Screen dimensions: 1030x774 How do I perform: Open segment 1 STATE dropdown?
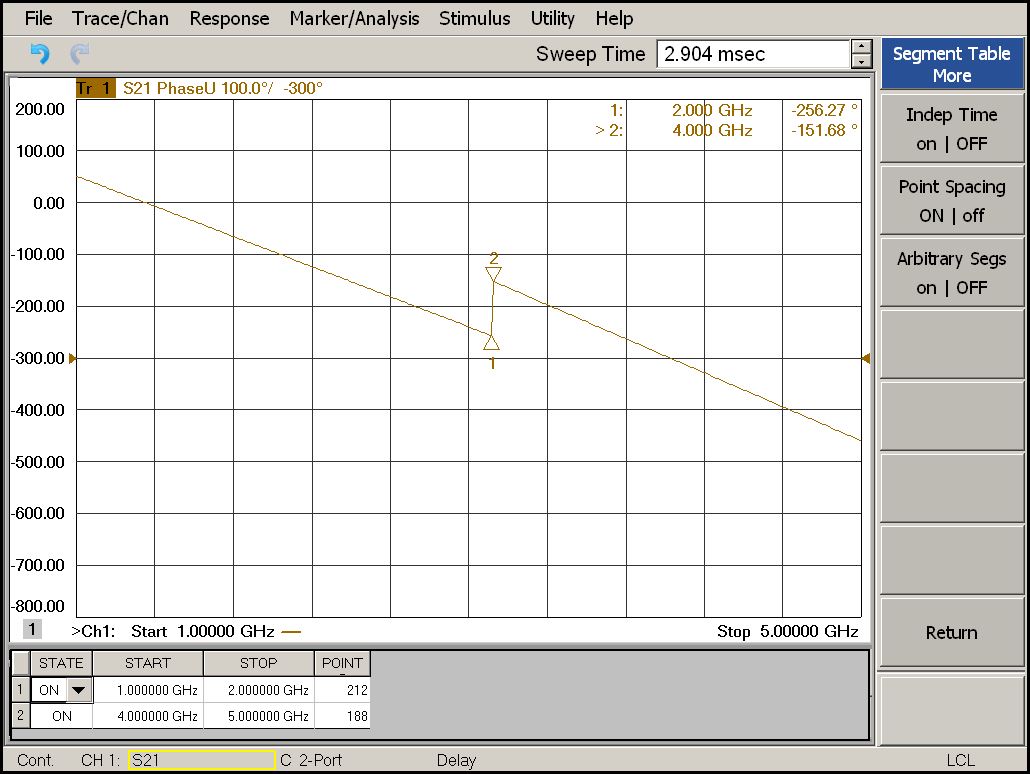76,690
